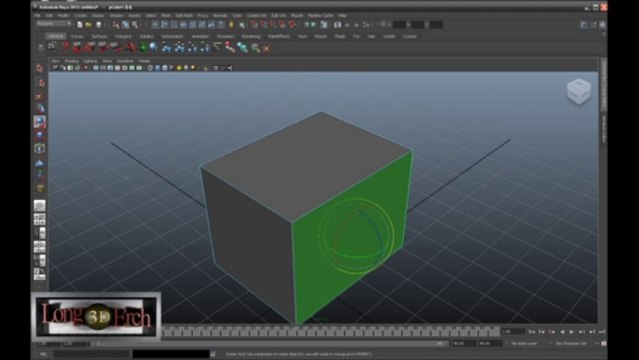Select the Select tool arrow in toolbox
This screenshot has height=360, width=639.
click(40, 68)
